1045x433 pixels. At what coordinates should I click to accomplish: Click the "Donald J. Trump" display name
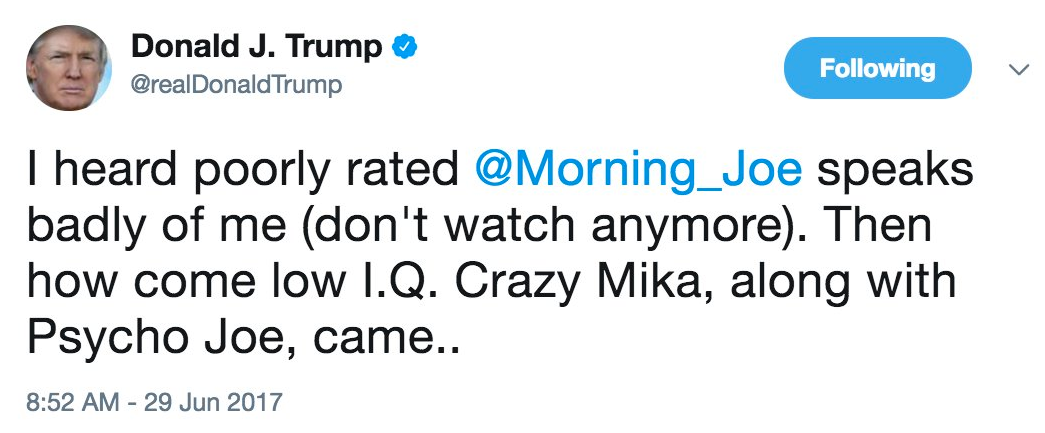[x=257, y=46]
